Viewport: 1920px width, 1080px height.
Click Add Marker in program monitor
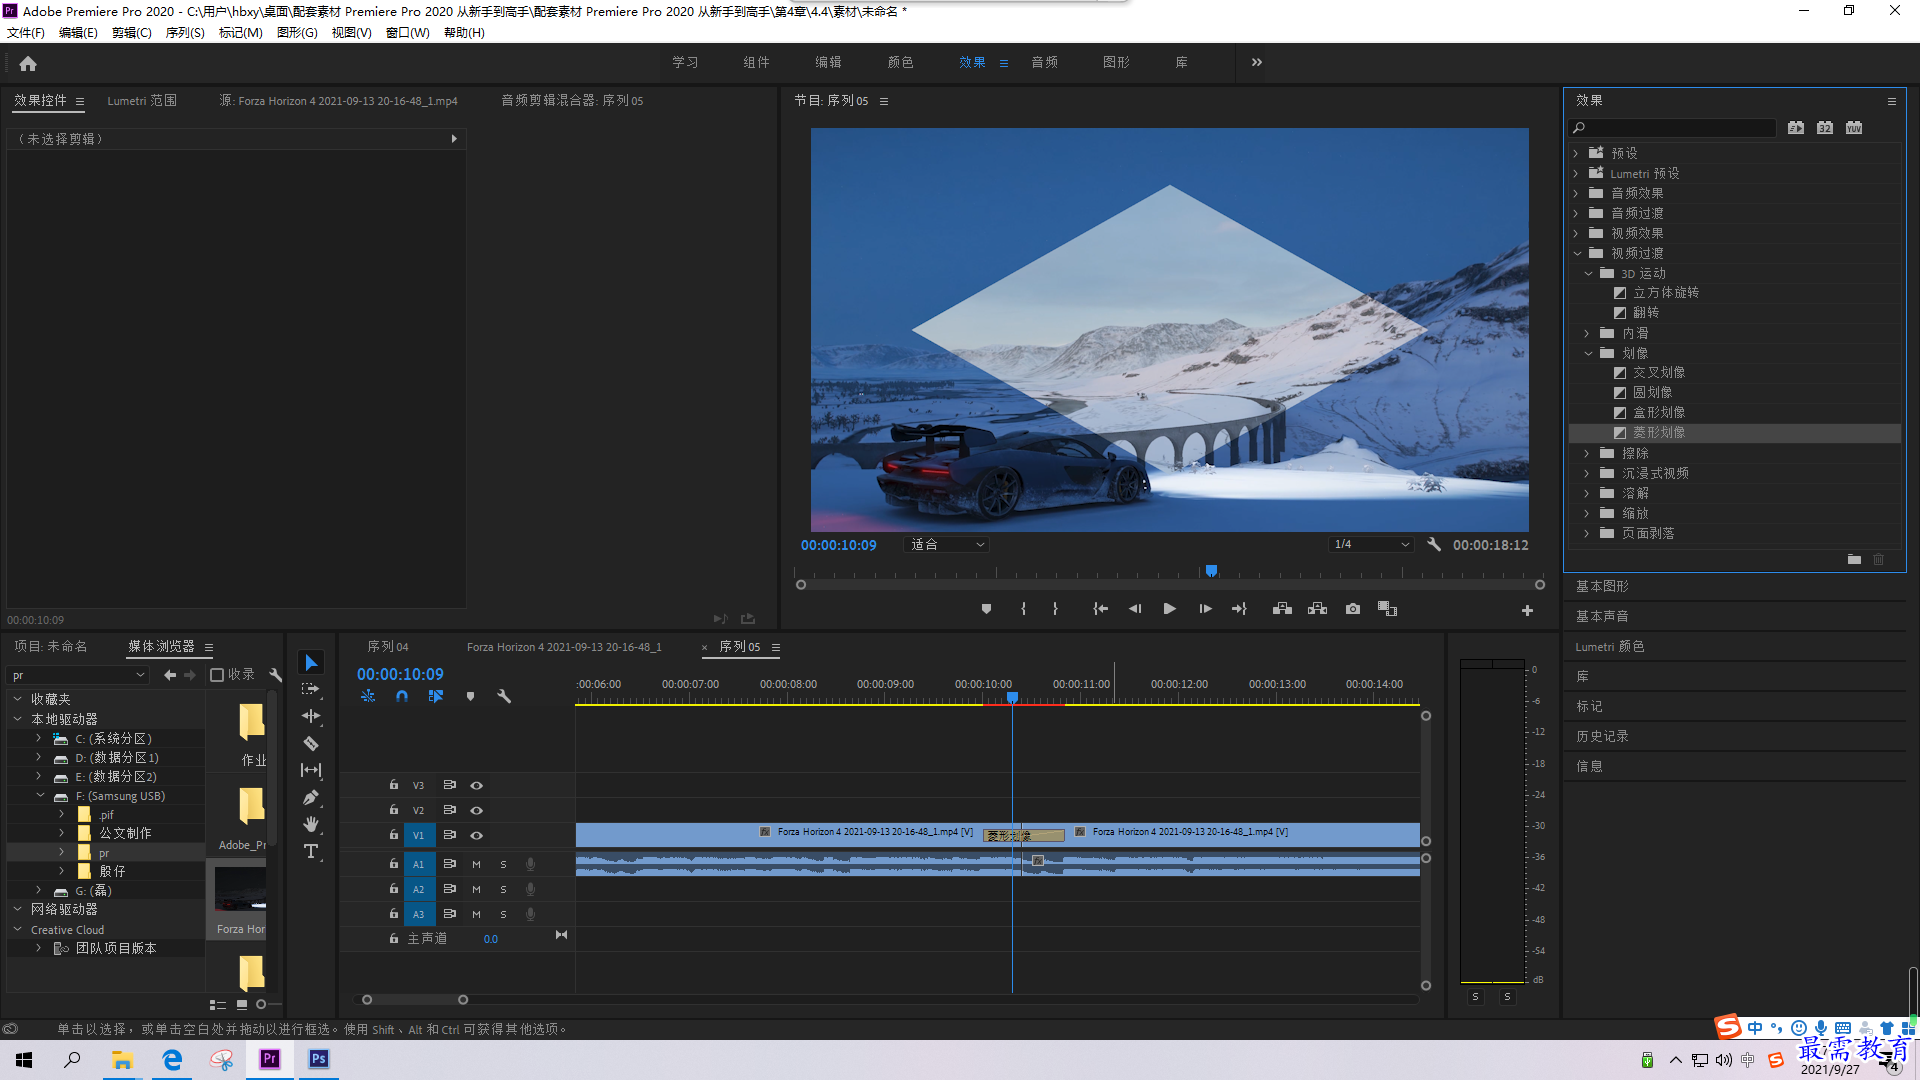pos(986,609)
